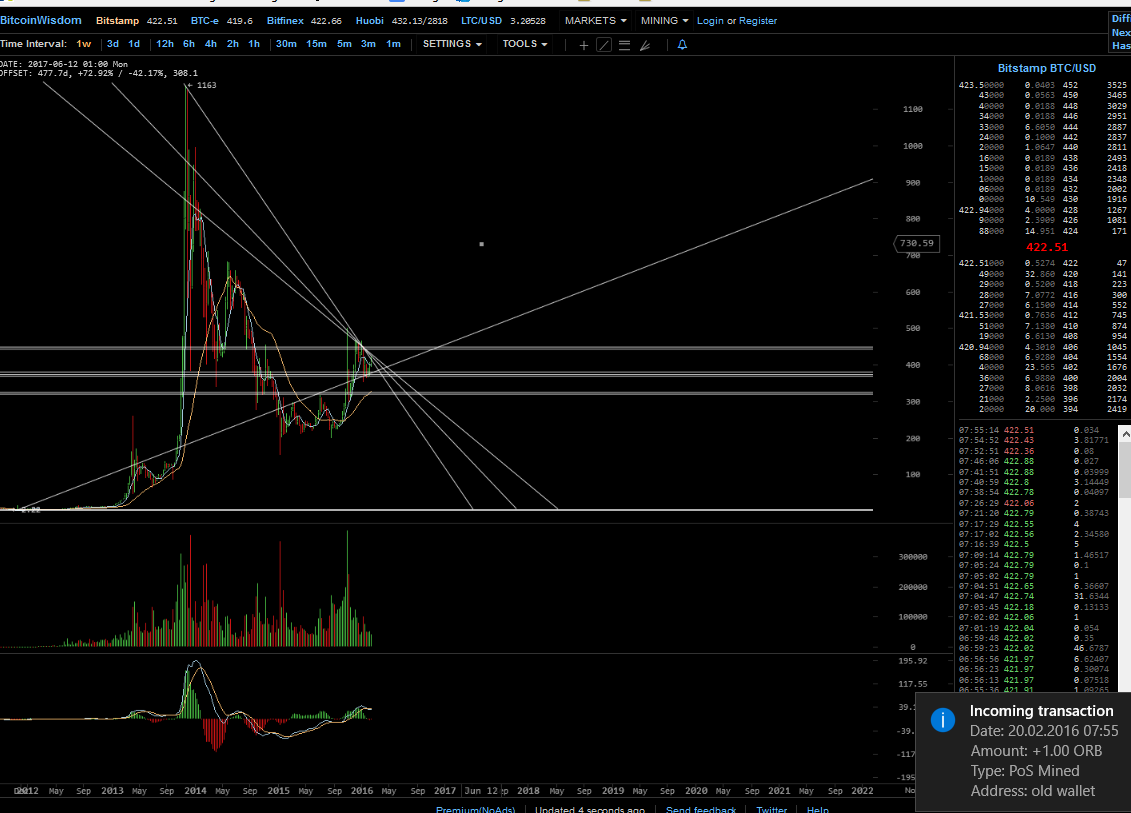Select the fan lines drawing tool
This screenshot has height=813, width=1131.
(645, 45)
